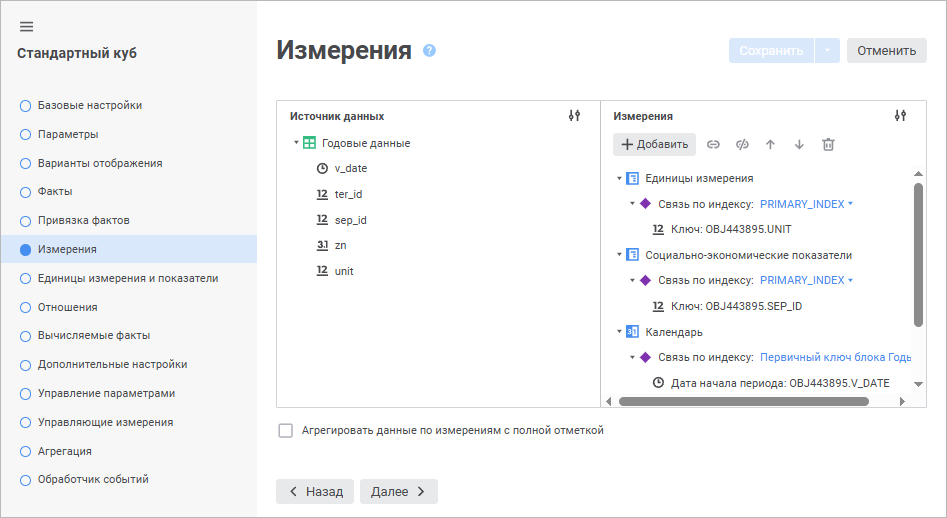The height and width of the screenshot is (518, 947).
Task: Click the Отменить button
Action: point(886,50)
